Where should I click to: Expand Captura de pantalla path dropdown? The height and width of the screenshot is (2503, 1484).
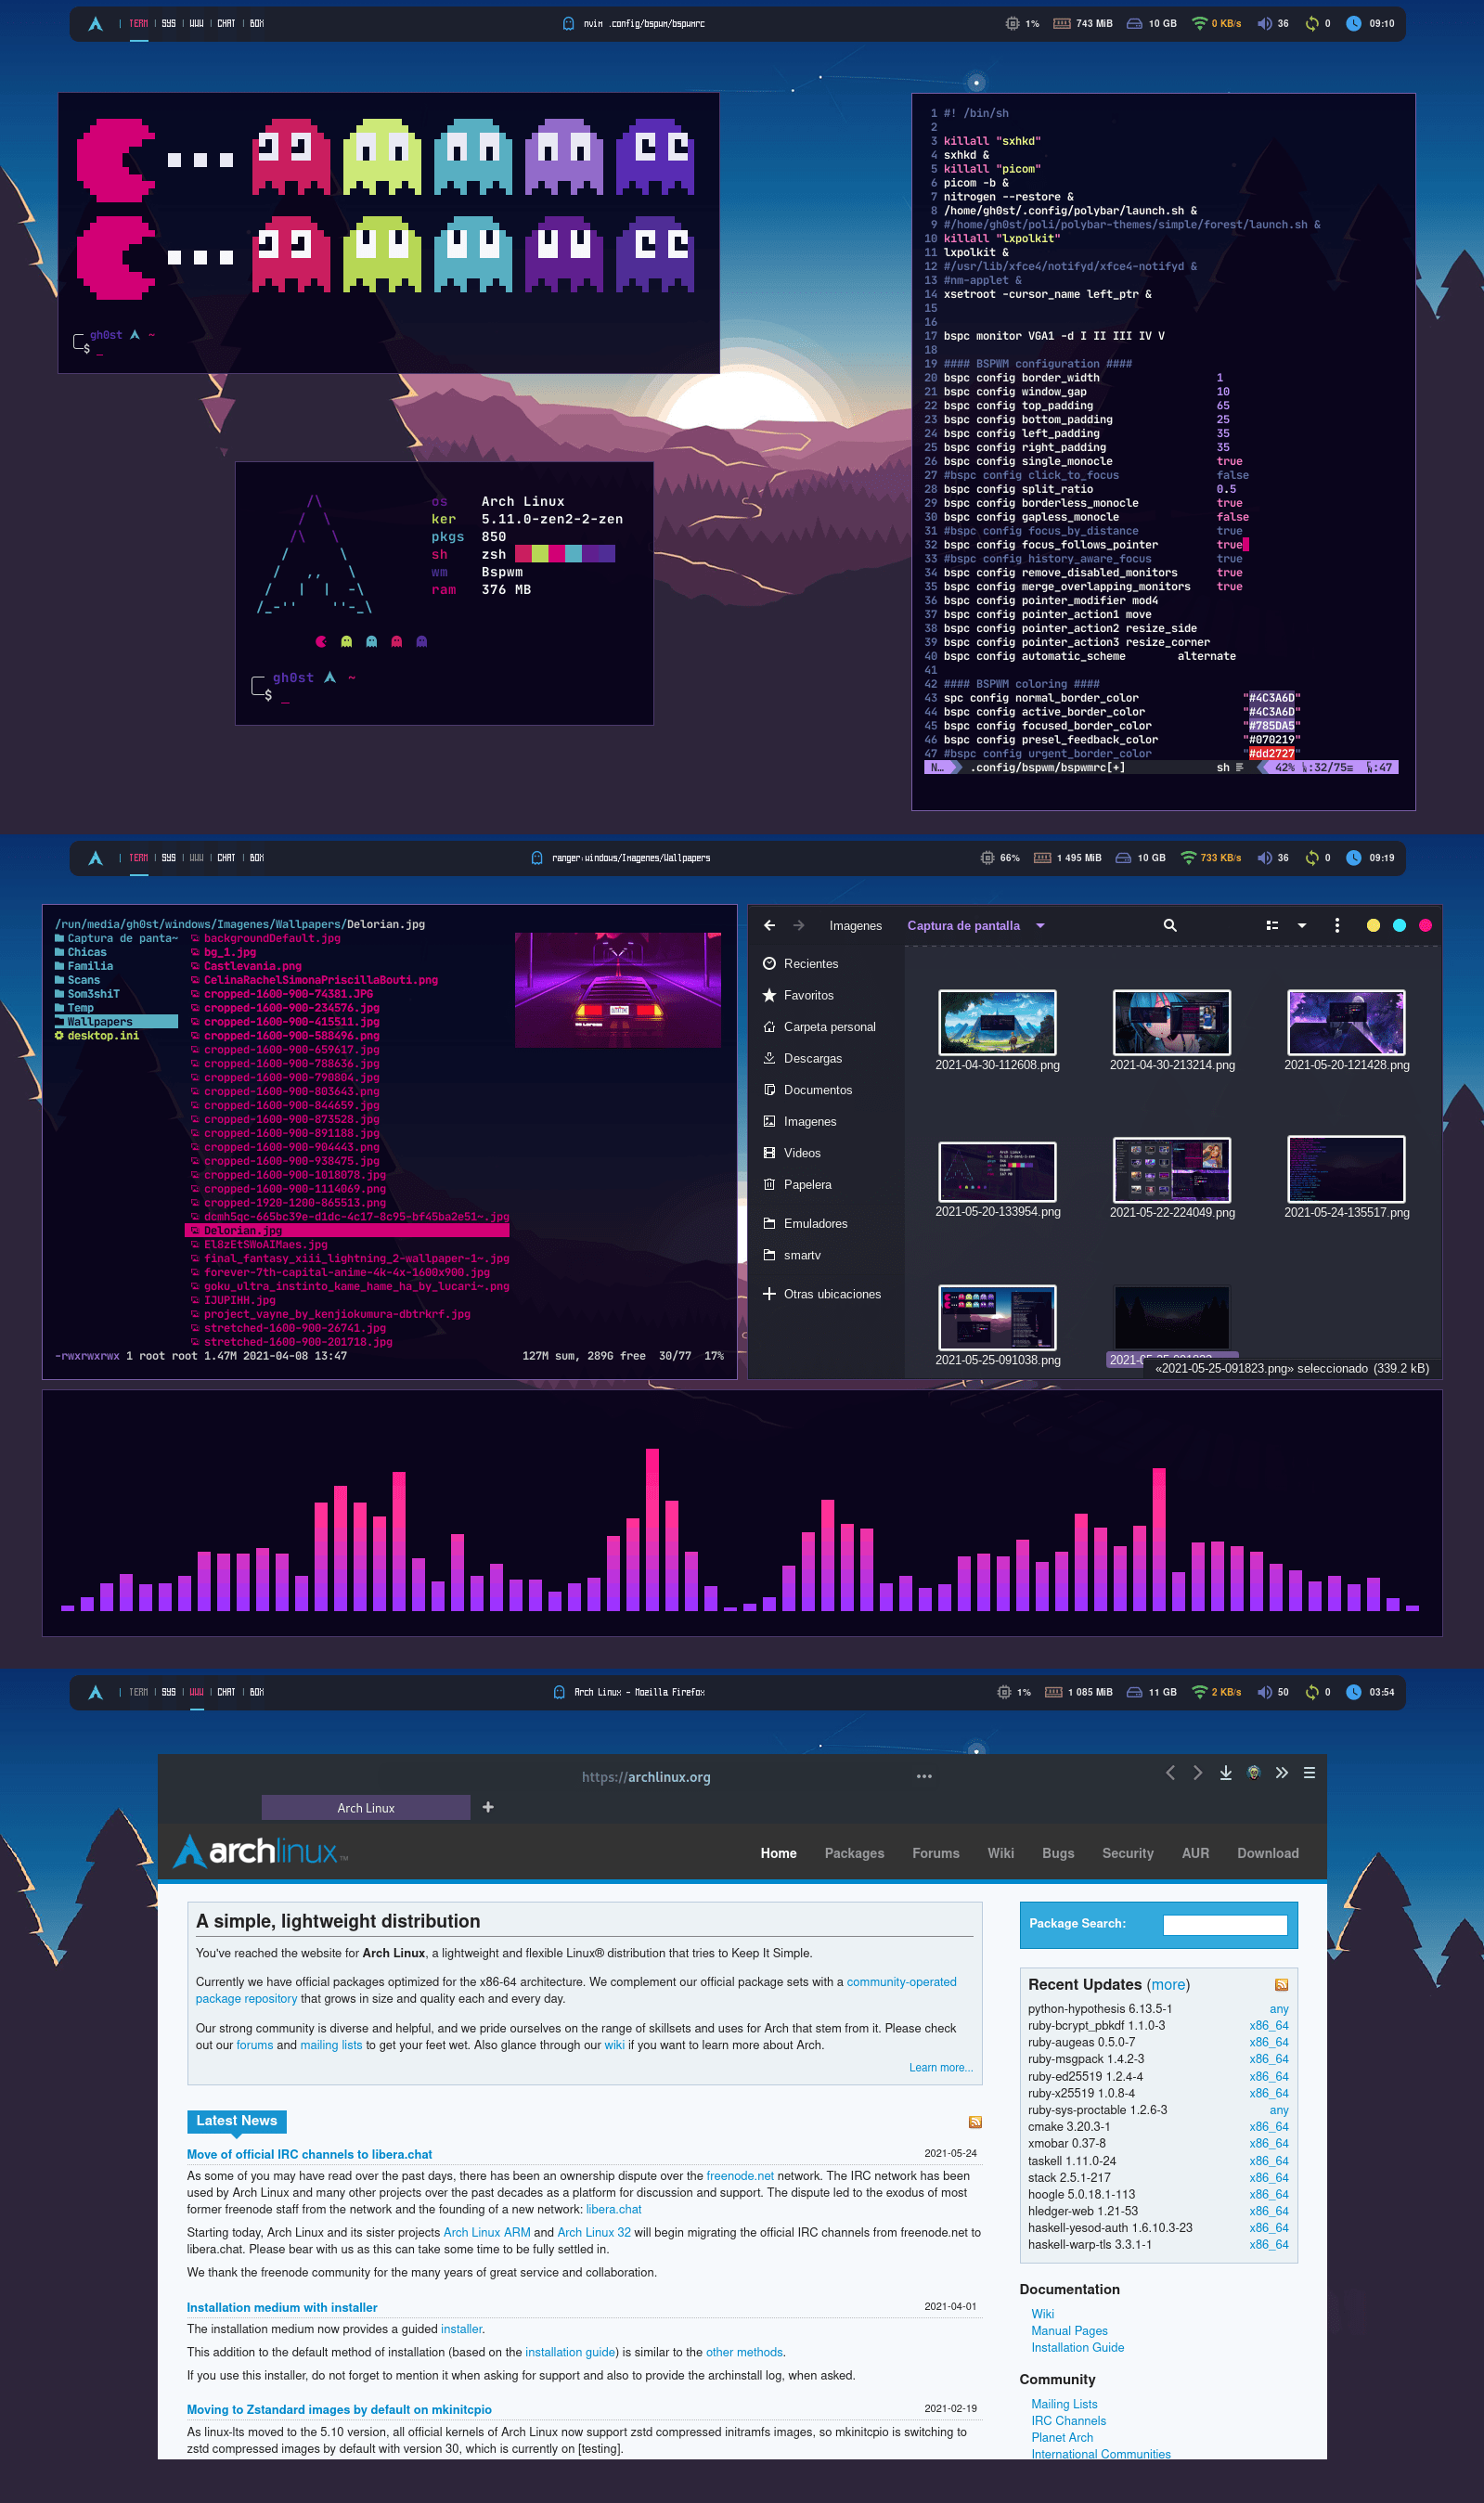coord(1040,925)
